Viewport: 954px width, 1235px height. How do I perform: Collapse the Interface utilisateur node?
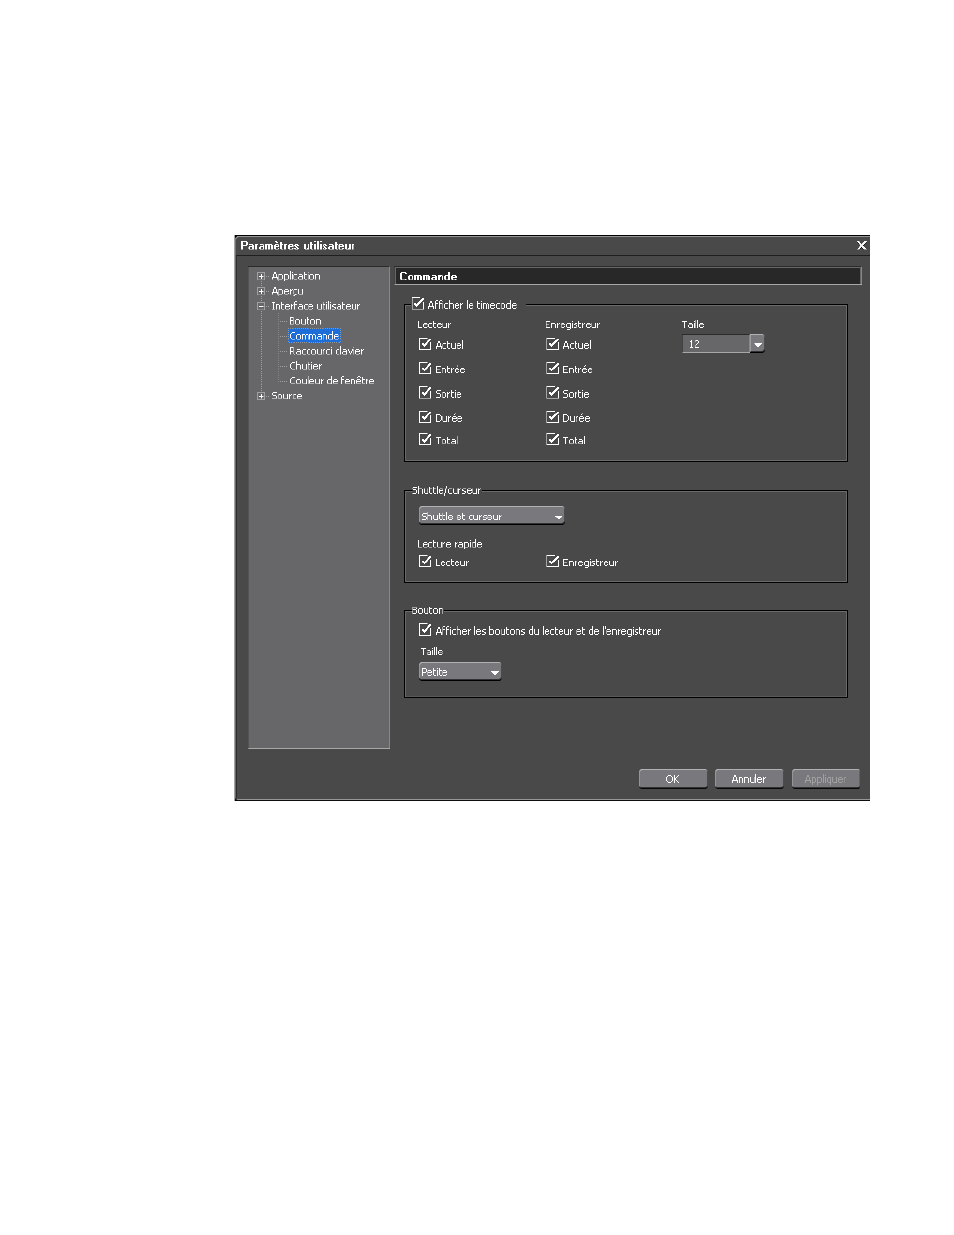click(261, 306)
